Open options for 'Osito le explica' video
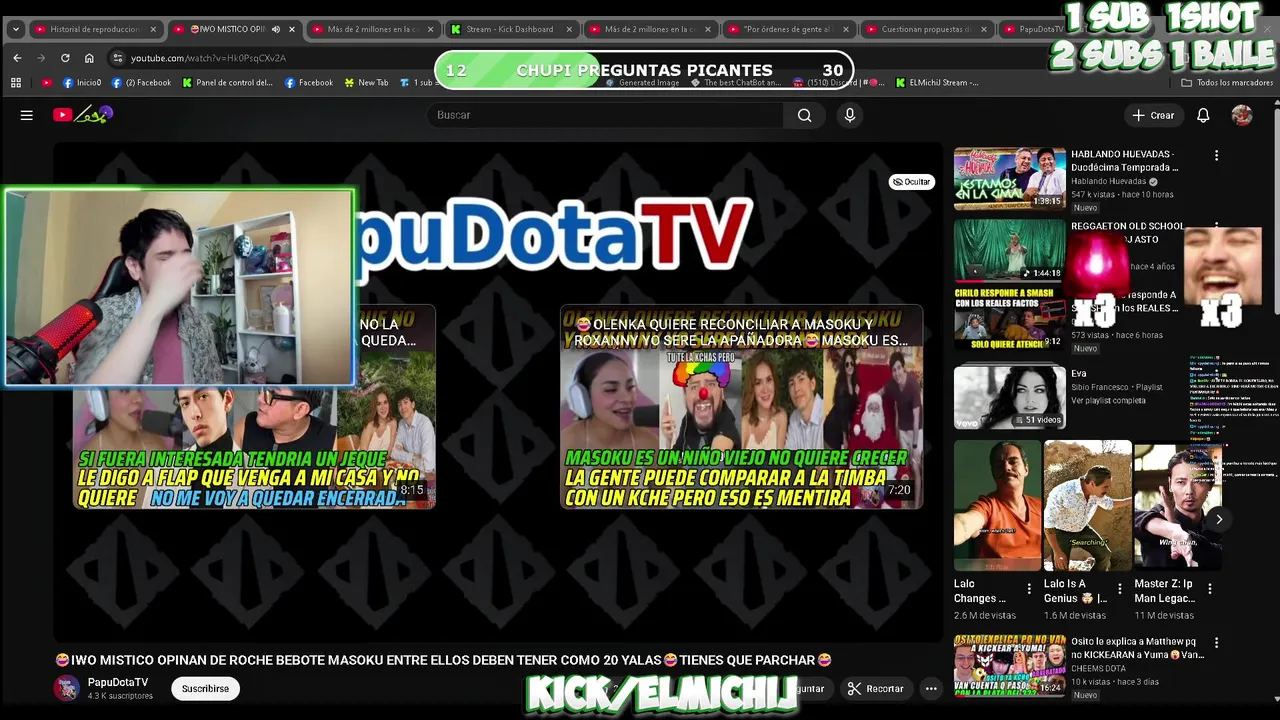This screenshot has width=1280, height=720. (1216, 642)
